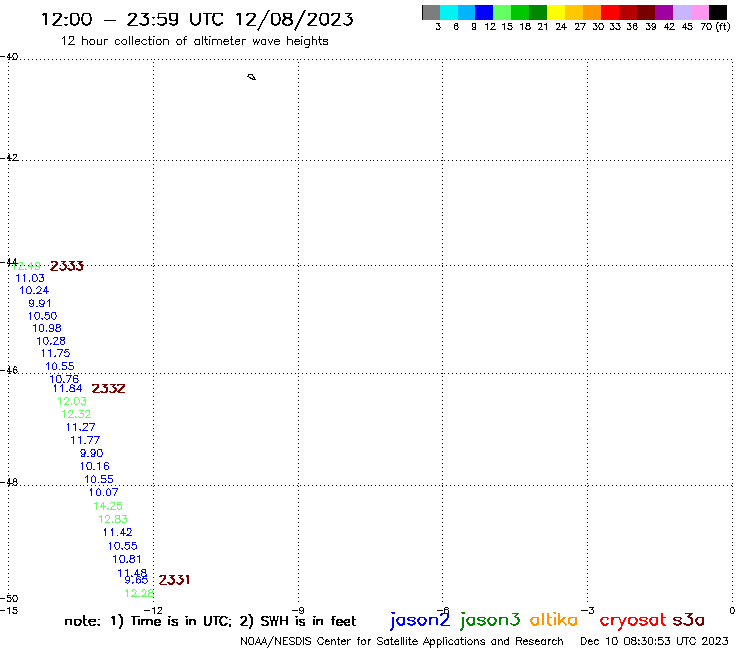Click the cyan swatch in the color scale
Screen dimensions: 740x650
(449, 12)
